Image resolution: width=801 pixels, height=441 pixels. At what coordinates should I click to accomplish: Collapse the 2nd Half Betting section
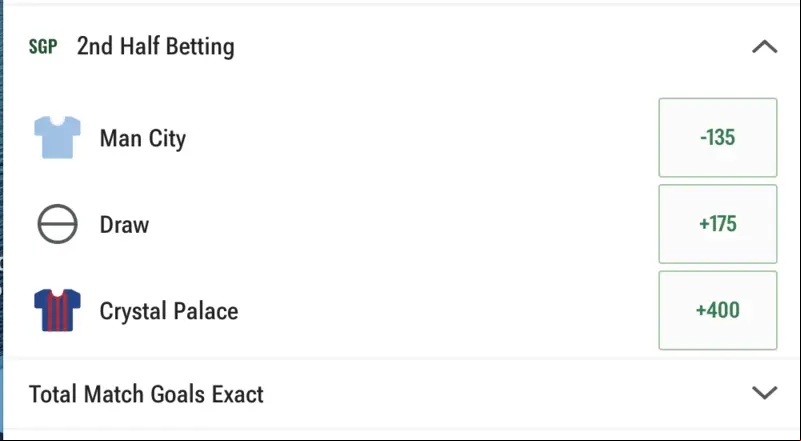point(764,47)
